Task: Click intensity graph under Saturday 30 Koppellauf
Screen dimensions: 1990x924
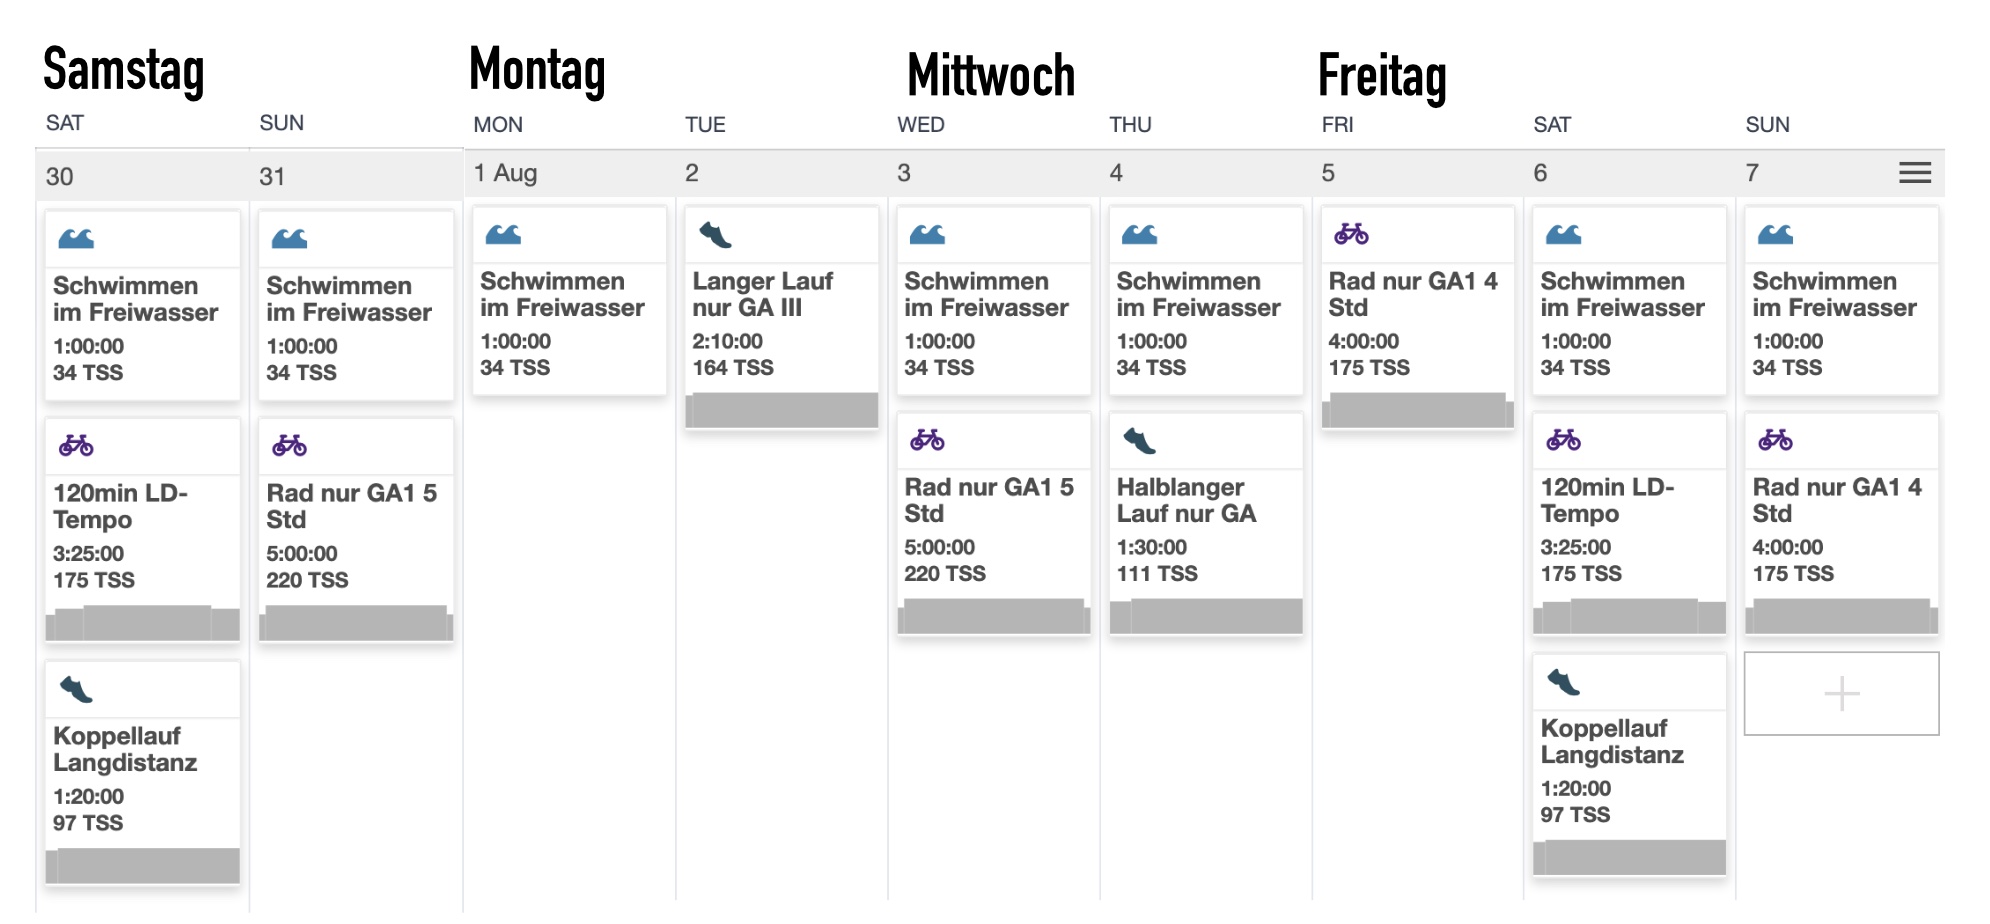Action: point(143,865)
